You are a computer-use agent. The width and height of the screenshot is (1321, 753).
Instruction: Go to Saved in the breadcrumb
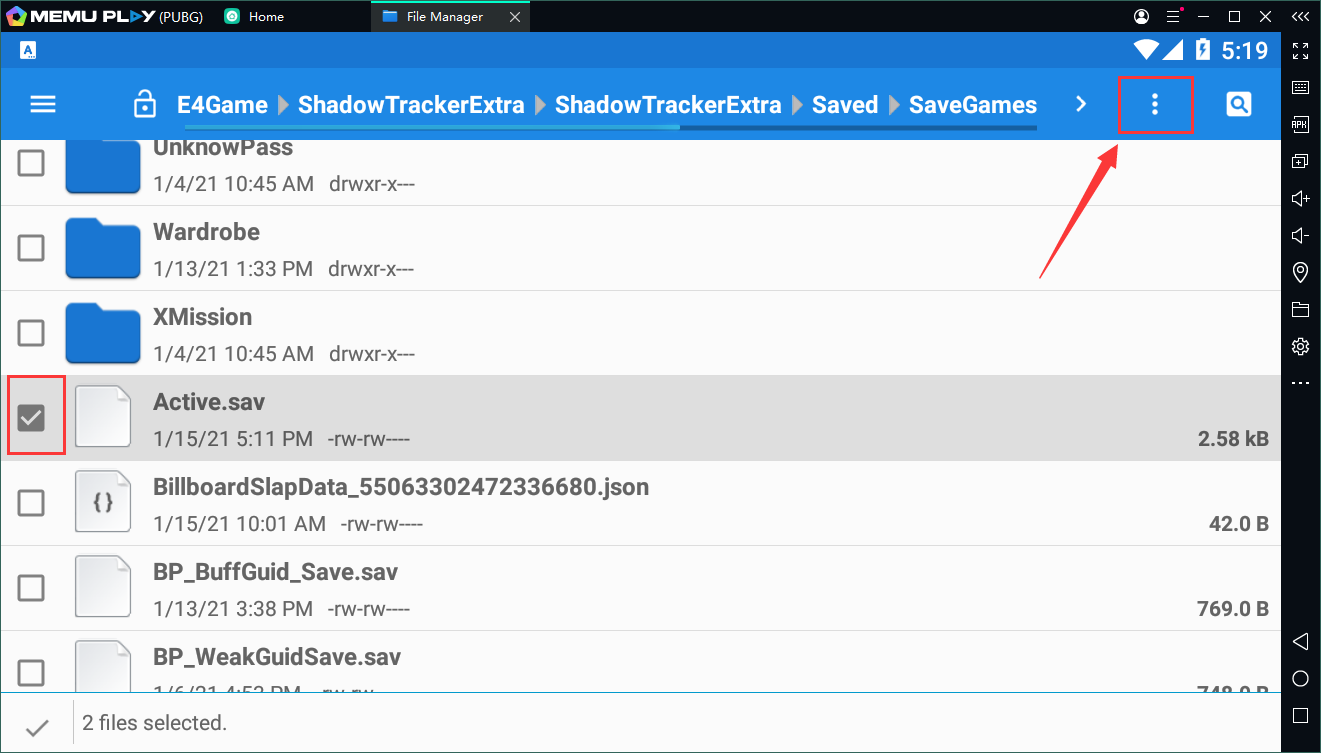click(x=844, y=105)
